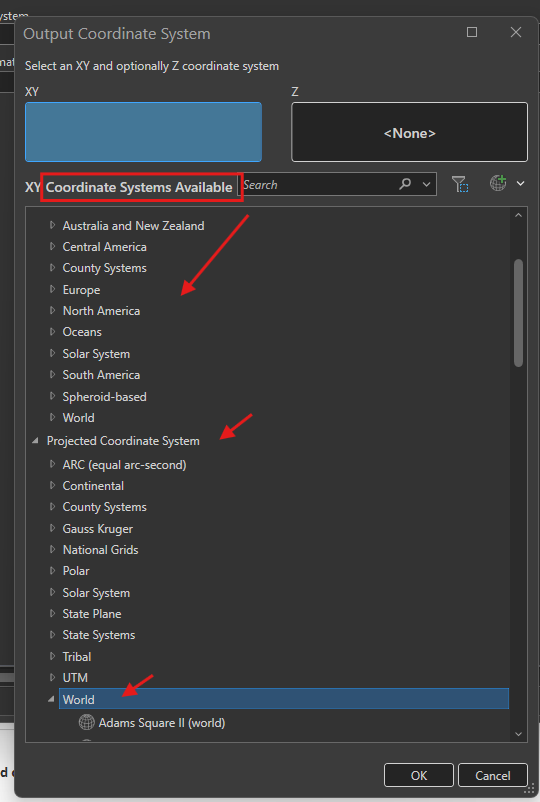Select the North America tree item
The width and height of the screenshot is (540, 802).
(101, 311)
